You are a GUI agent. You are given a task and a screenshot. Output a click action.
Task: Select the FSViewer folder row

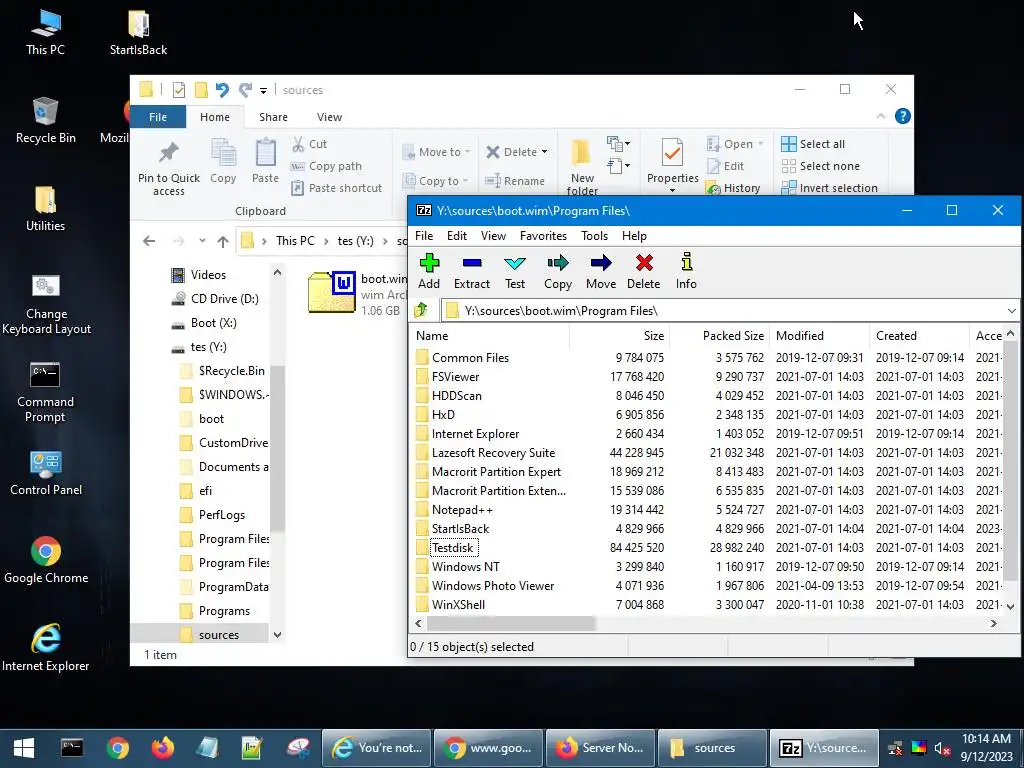tap(708, 377)
